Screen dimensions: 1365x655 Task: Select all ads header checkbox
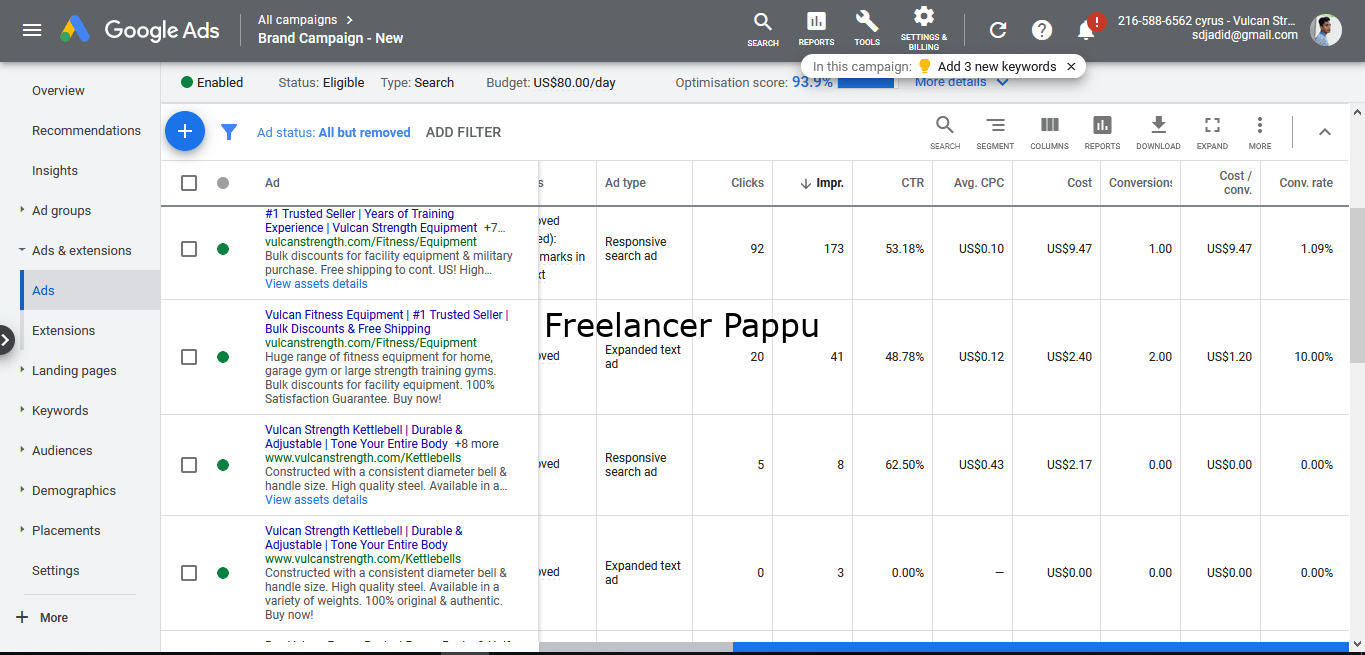tap(189, 183)
